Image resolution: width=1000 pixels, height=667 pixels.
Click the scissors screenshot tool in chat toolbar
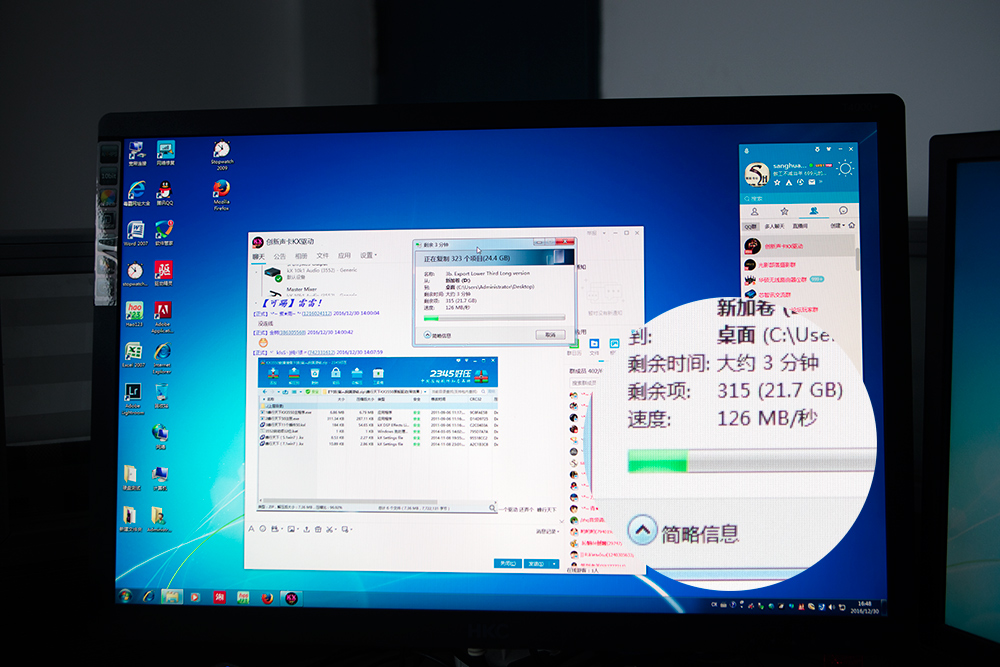(x=330, y=529)
